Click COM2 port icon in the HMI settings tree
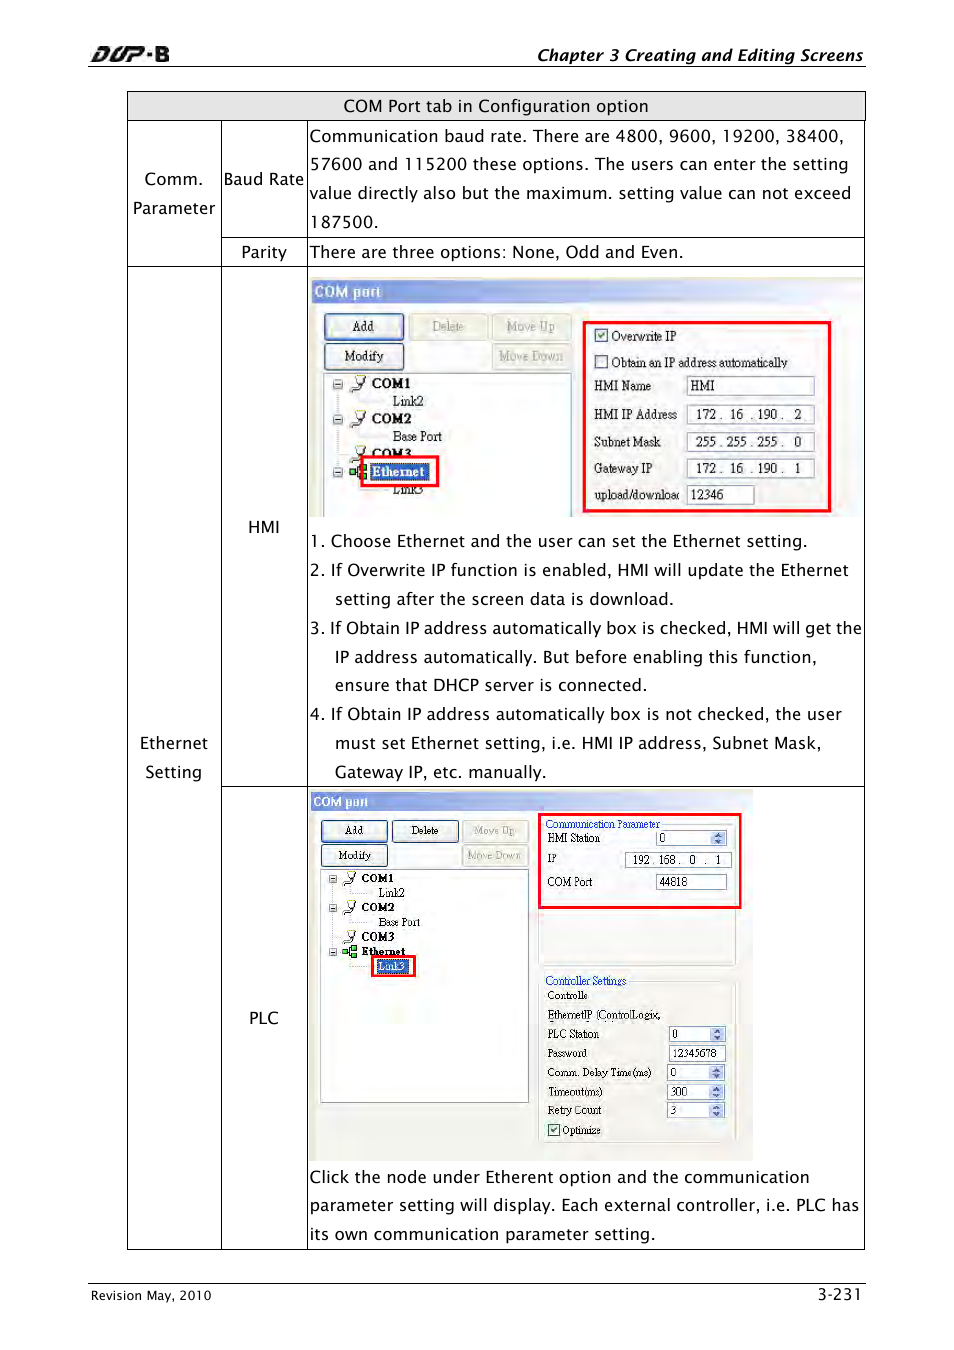 point(359,418)
